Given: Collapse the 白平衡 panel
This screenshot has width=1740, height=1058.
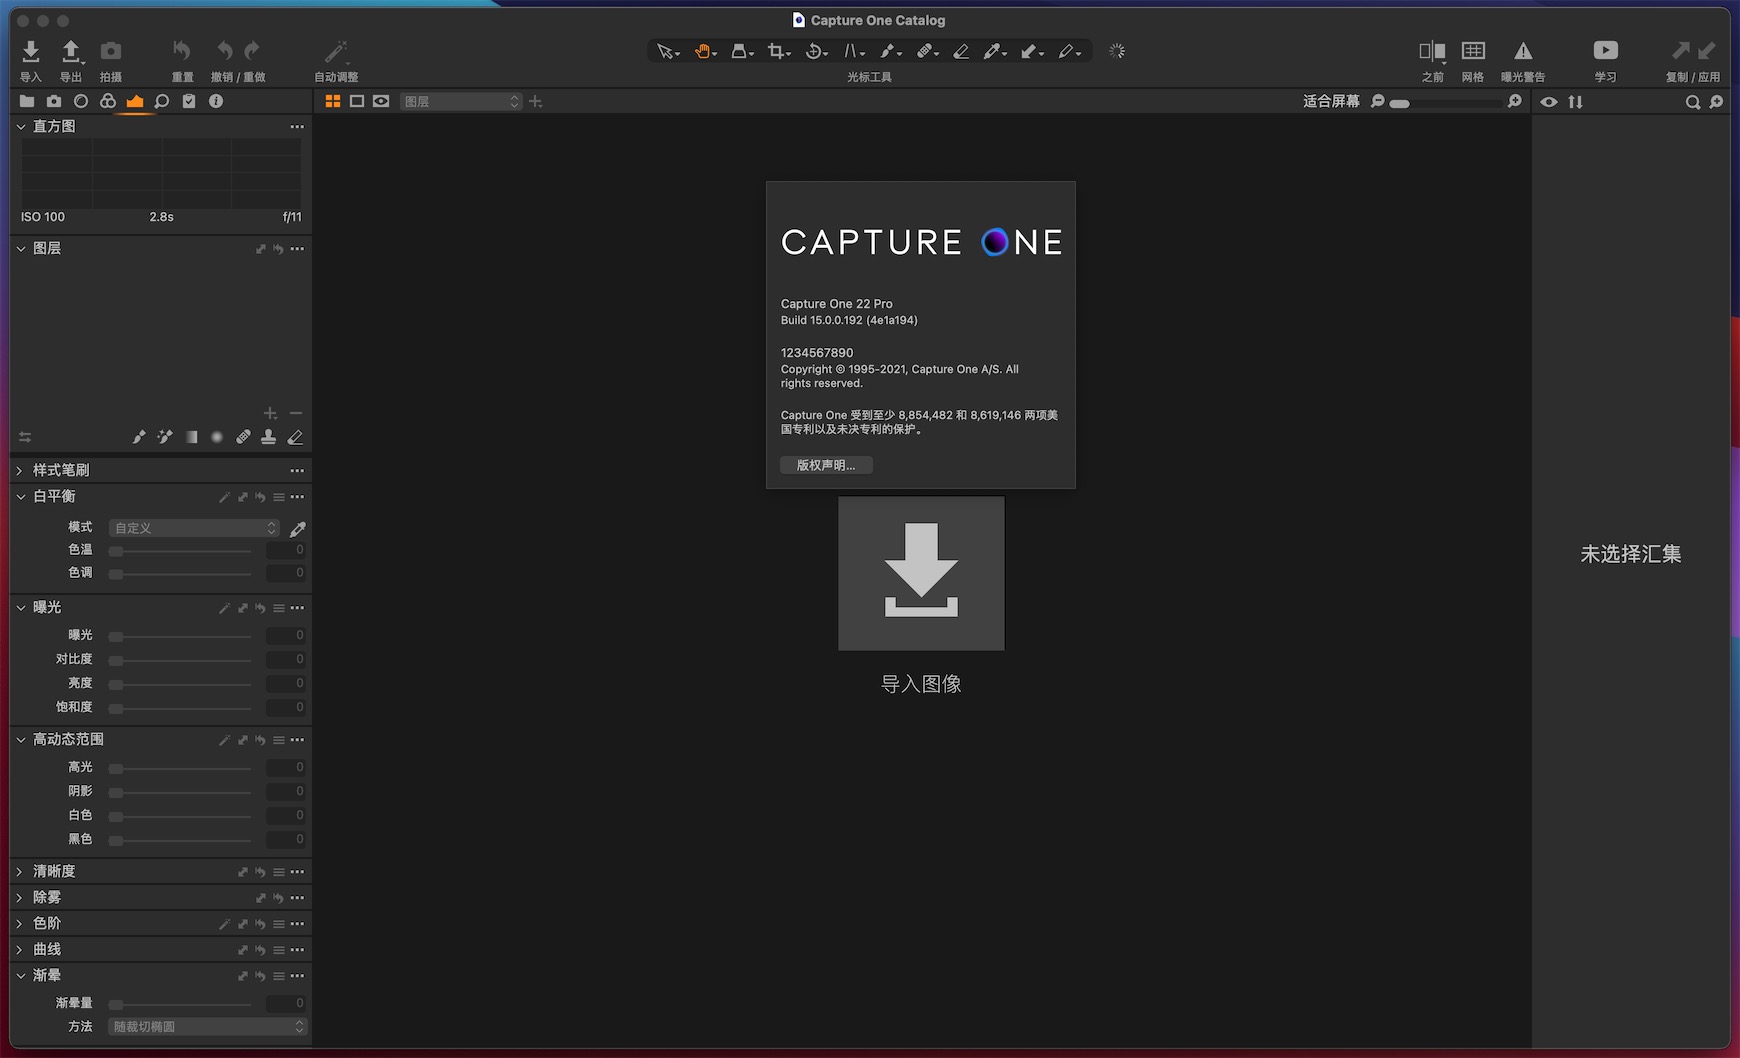Looking at the screenshot, I should pyautogui.click(x=21, y=496).
